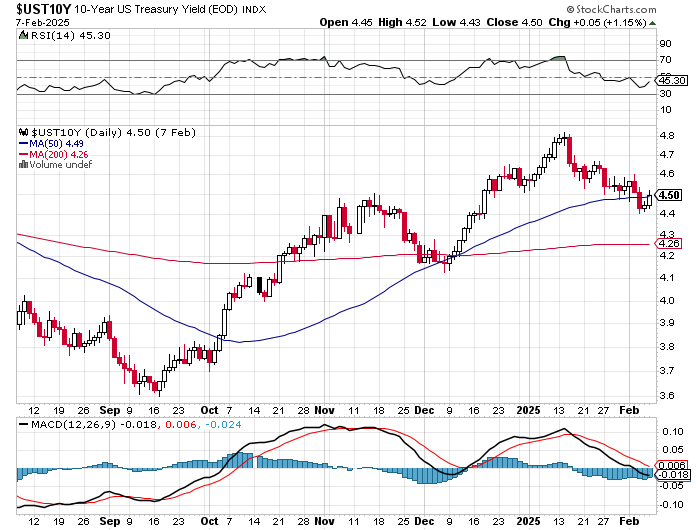Click the 4.2 label on price axis
Viewport: 700px width, 530px height.
[667, 256]
